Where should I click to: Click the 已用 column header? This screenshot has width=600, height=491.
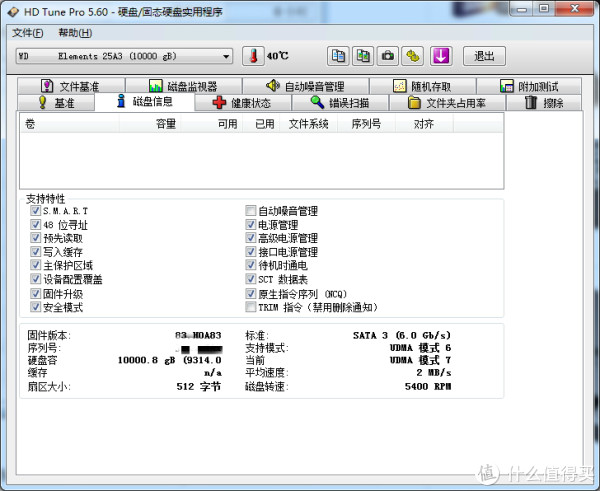click(261, 124)
